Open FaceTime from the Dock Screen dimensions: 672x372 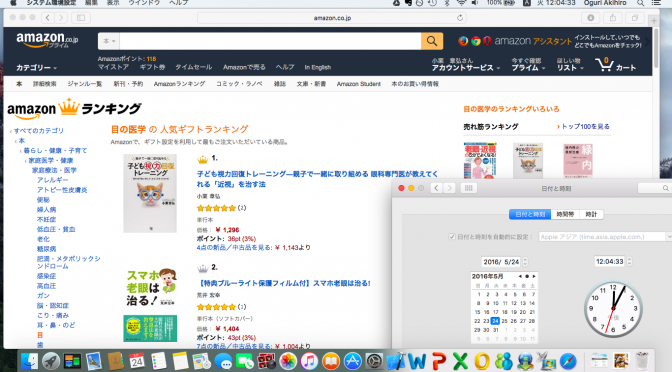(245, 361)
